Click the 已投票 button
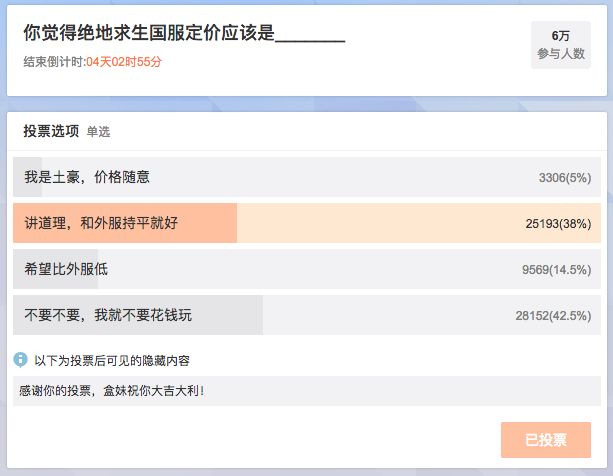This screenshot has height=476, width=613. 546,440
